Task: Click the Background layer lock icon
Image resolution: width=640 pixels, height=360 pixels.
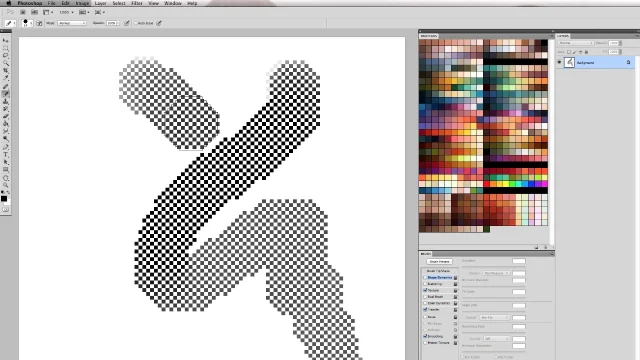Action: (628, 62)
